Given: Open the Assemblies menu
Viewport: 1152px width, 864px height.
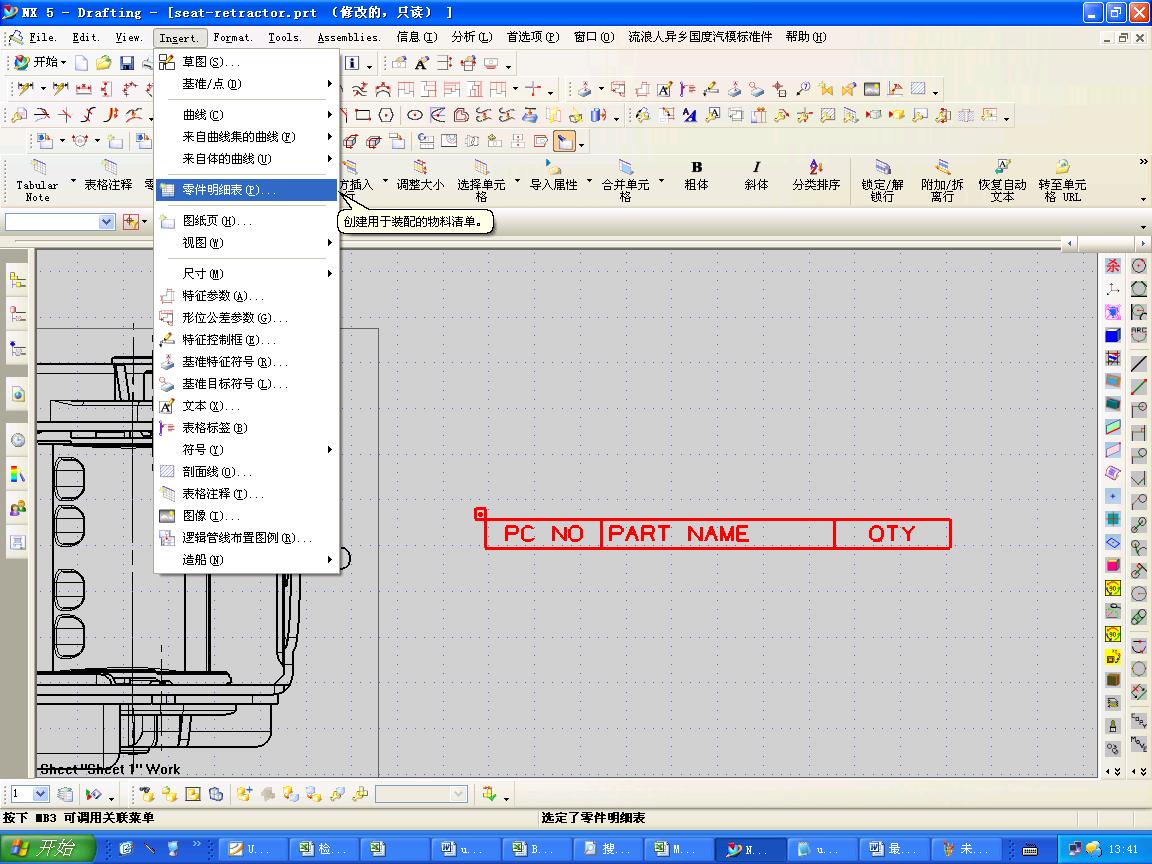Looking at the screenshot, I should [349, 37].
